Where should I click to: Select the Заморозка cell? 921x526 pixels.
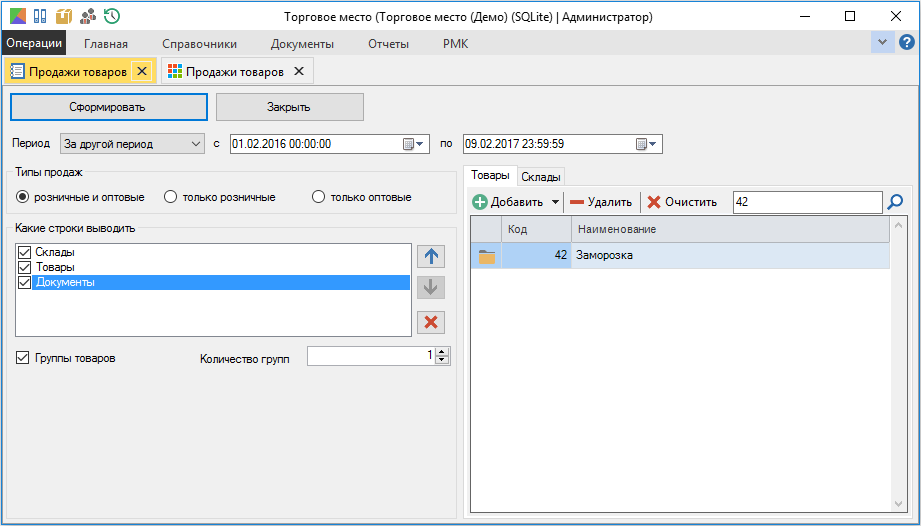coord(730,256)
